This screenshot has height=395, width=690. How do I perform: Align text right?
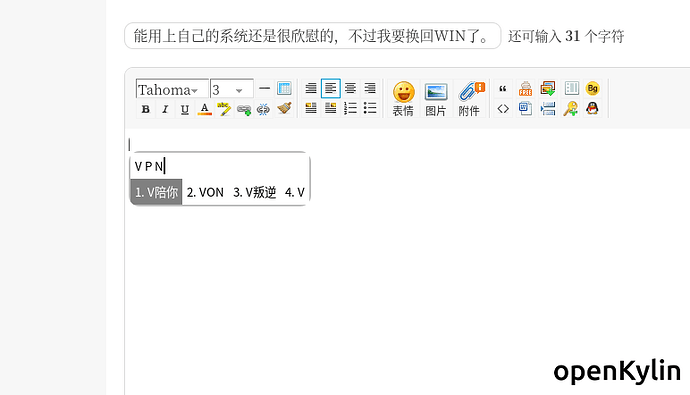(x=370, y=88)
